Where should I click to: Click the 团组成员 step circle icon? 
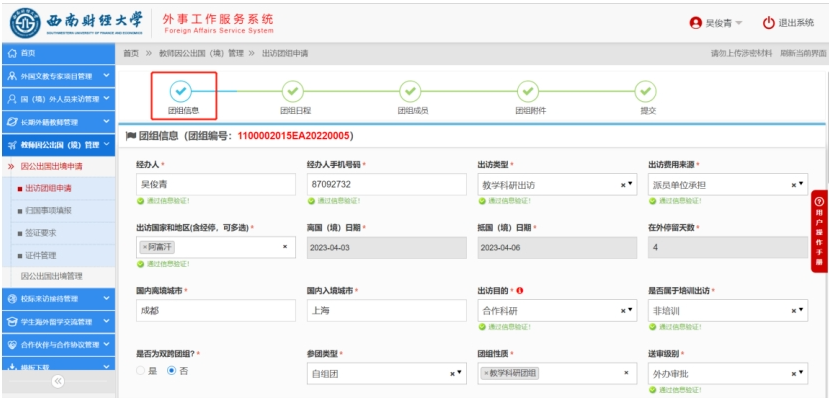click(410, 90)
